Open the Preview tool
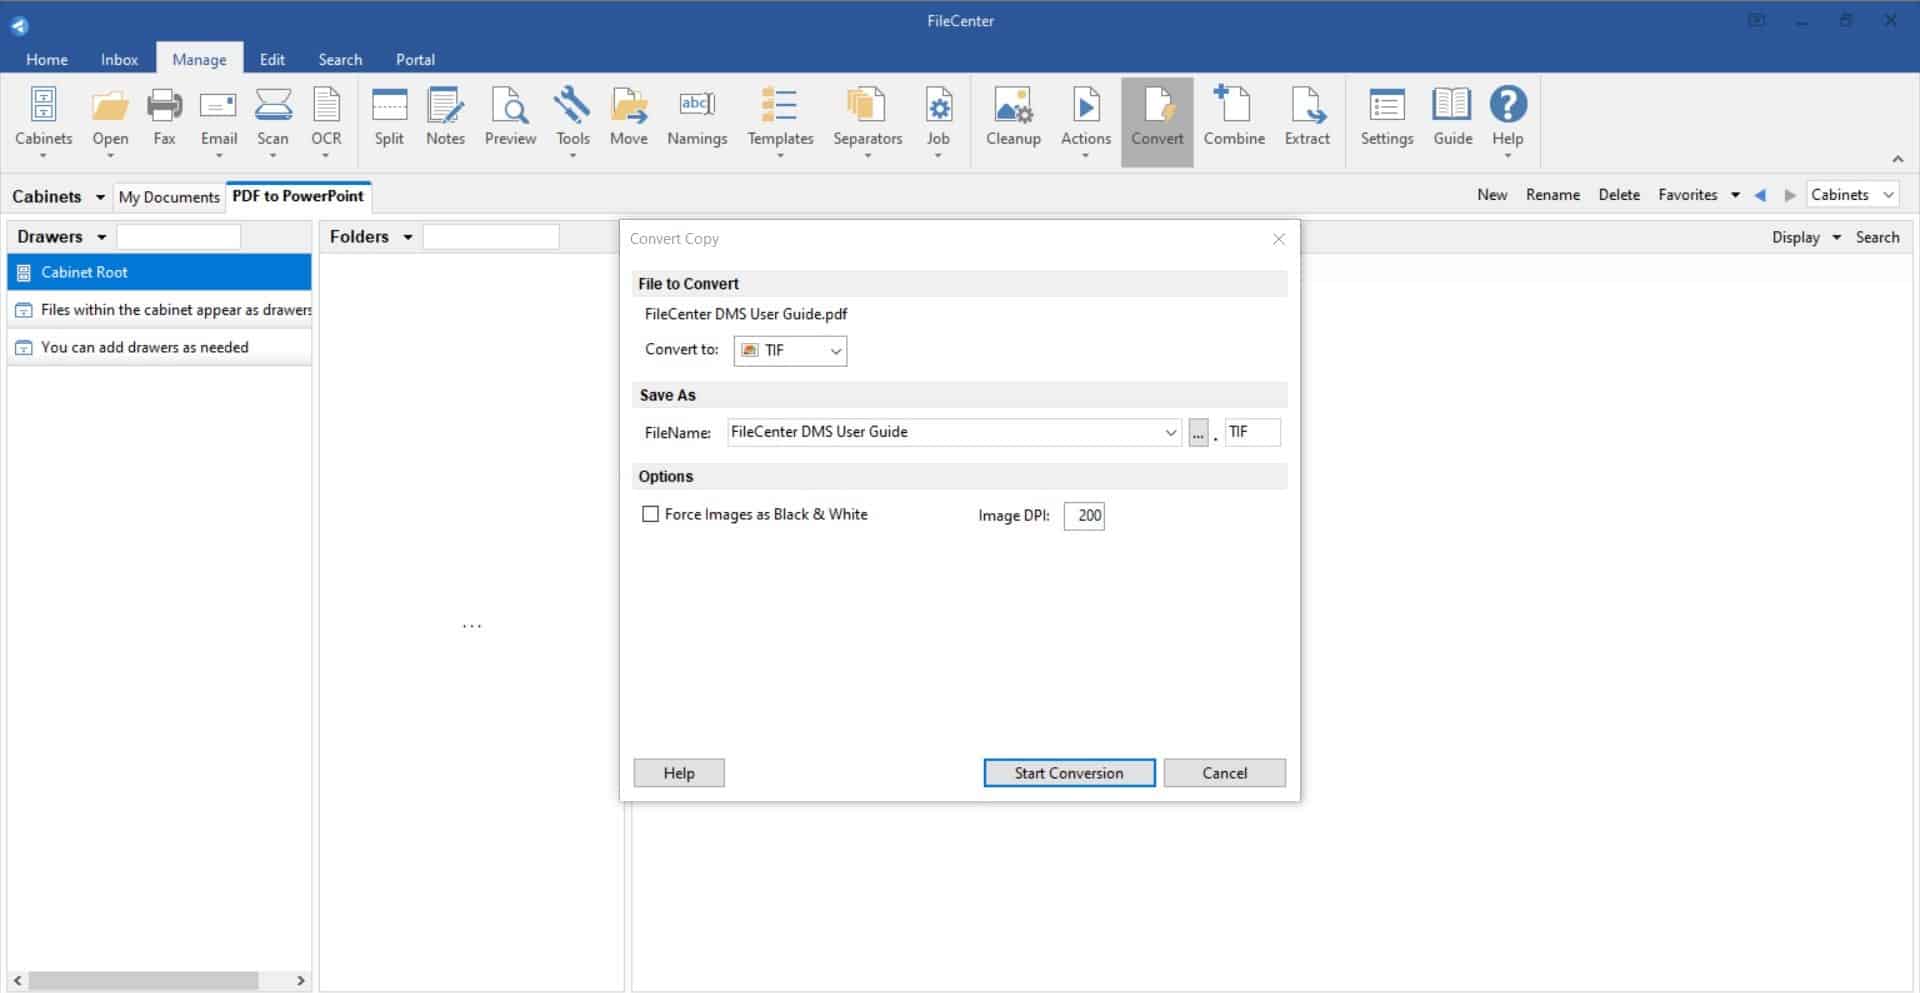Screen dimensions: 1920x993 coord(510,119)
